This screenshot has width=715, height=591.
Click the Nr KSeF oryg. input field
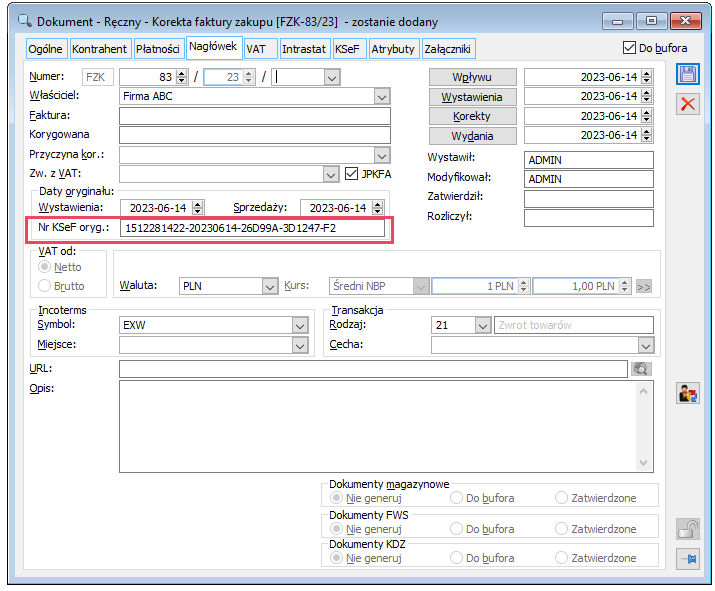pos(252,228)
